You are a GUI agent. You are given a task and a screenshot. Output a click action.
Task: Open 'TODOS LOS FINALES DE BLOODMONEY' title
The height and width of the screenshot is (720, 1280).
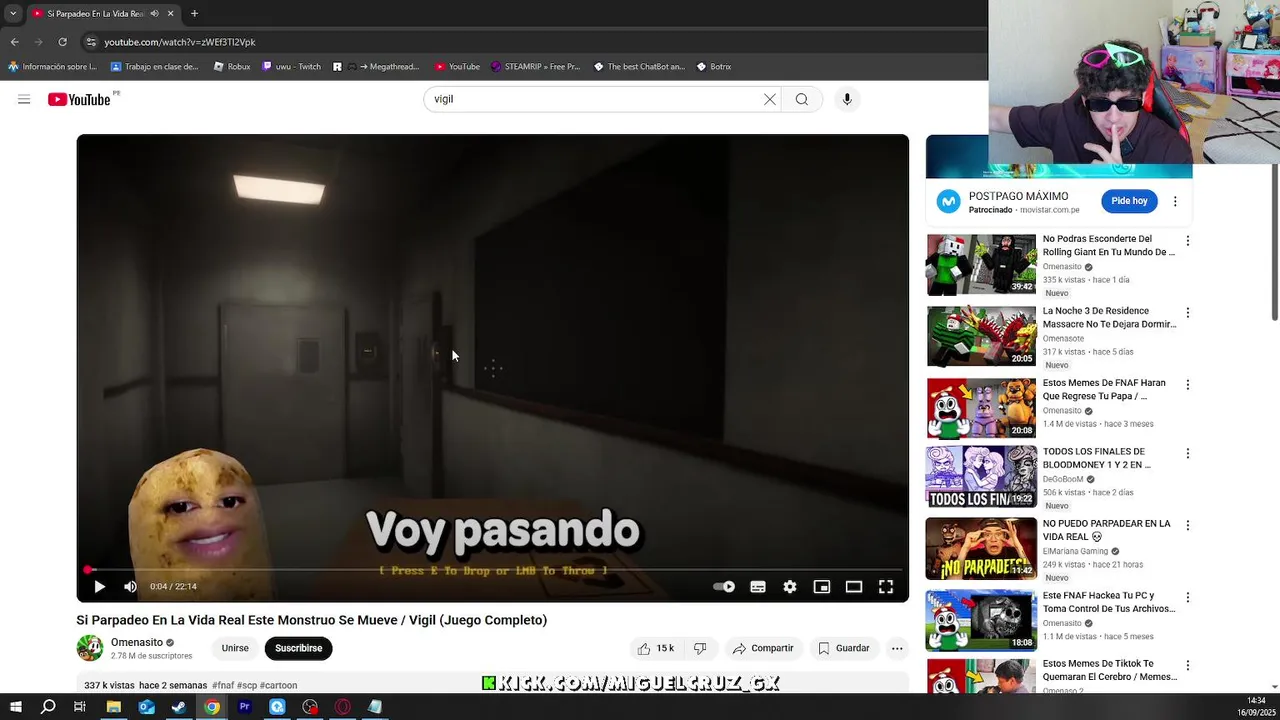click(1096, 458)
